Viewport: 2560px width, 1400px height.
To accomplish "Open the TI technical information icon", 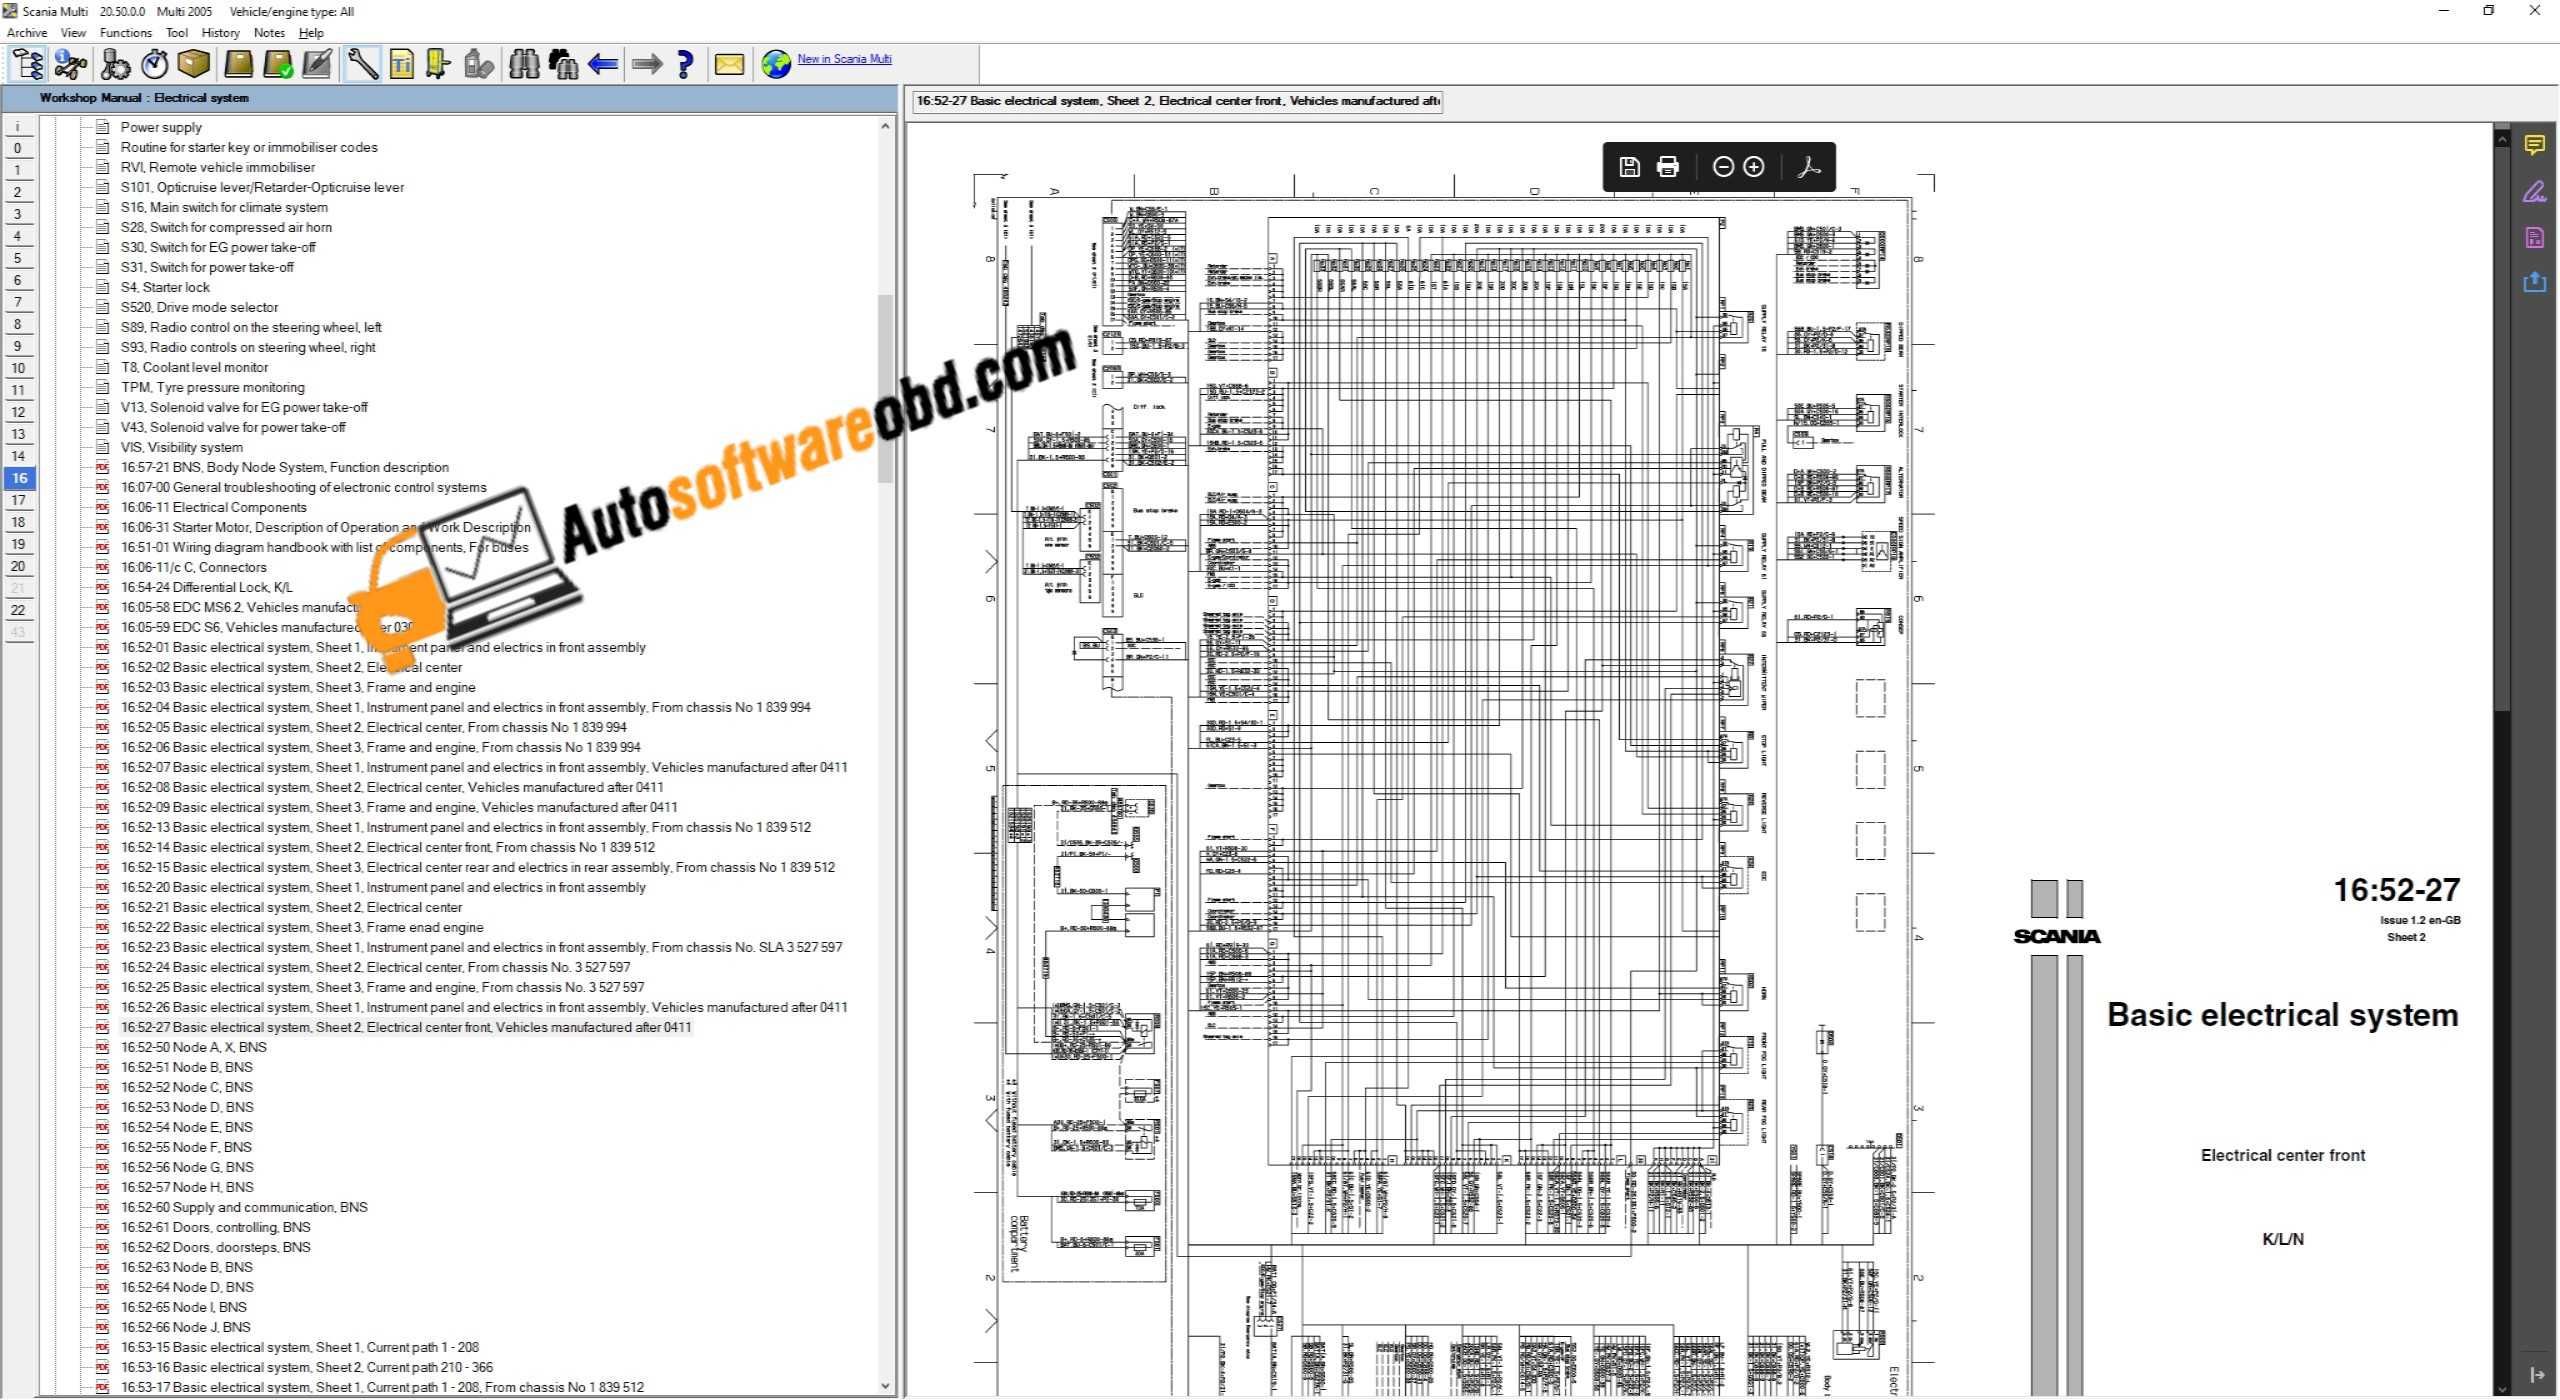I will click(401, 64).
